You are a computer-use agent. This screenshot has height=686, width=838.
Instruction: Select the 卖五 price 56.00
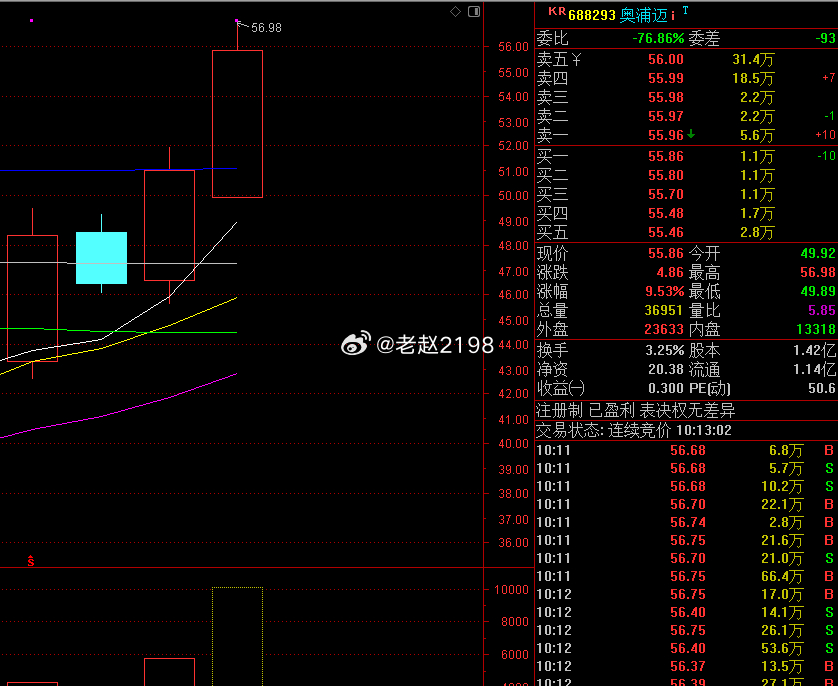(665, 59)
